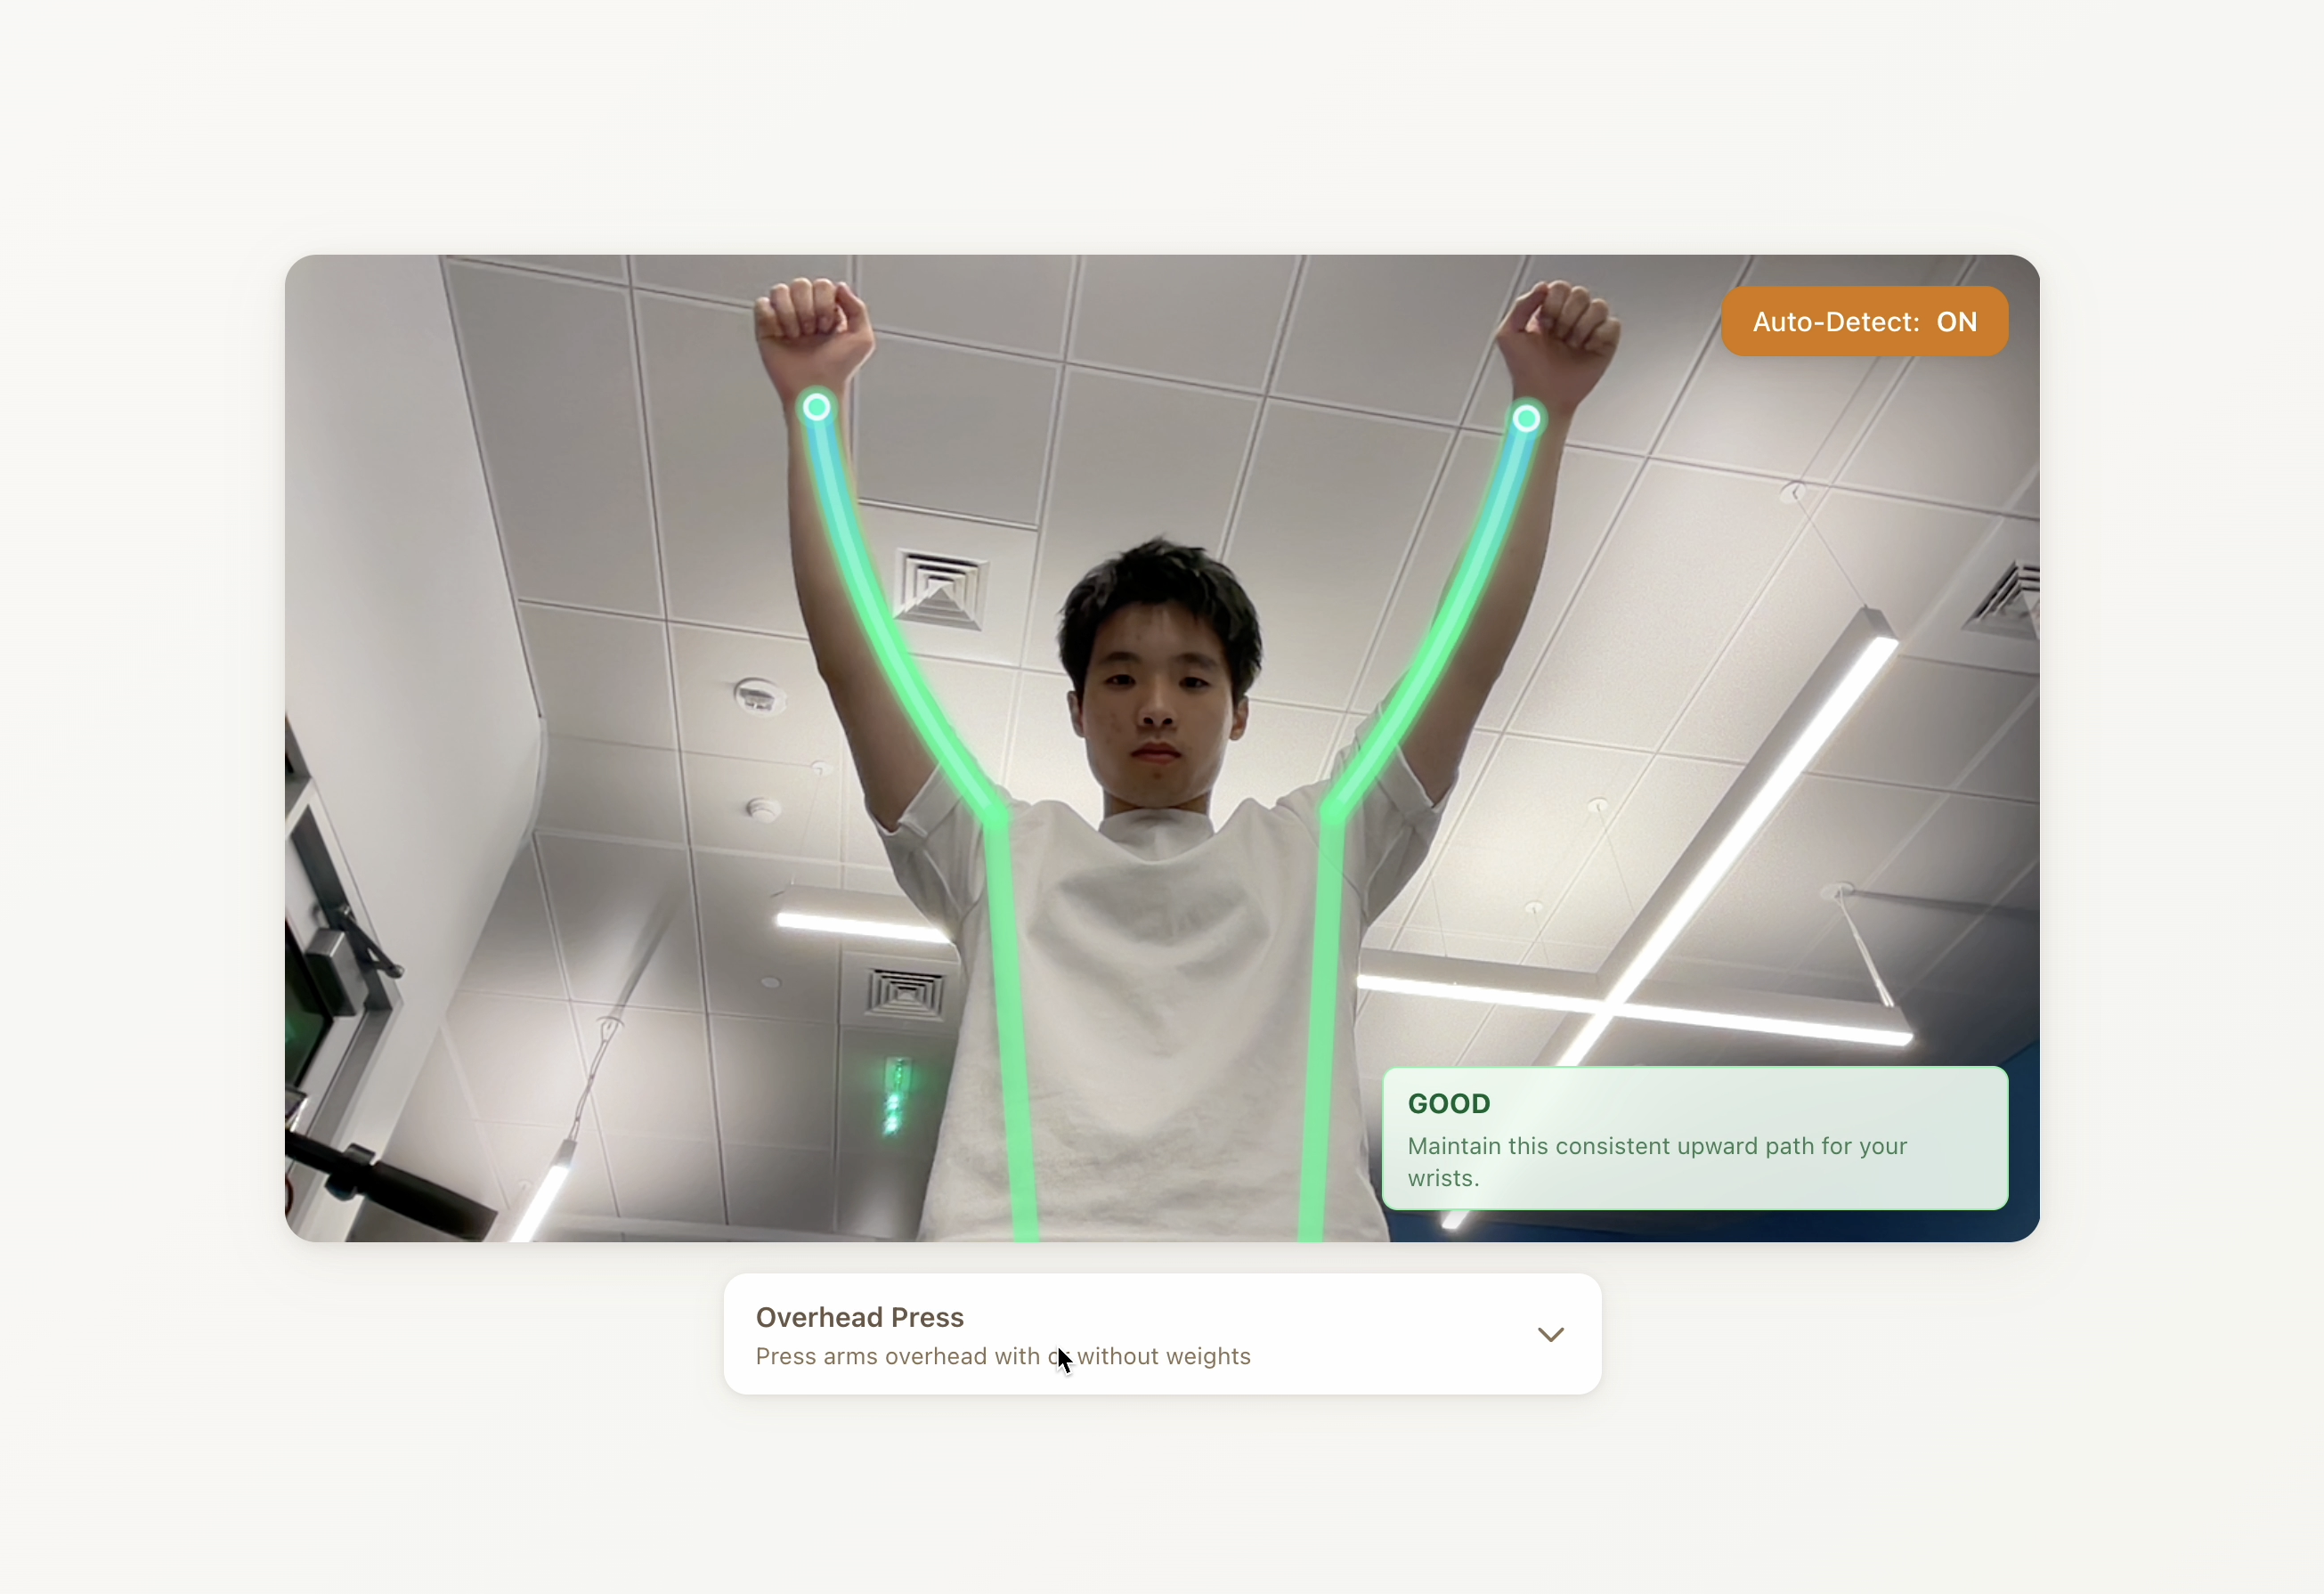Click the left wrist tracking circle marker
The height and width of the screenshot is (1594, 2324).
click(x=817, y=407)
